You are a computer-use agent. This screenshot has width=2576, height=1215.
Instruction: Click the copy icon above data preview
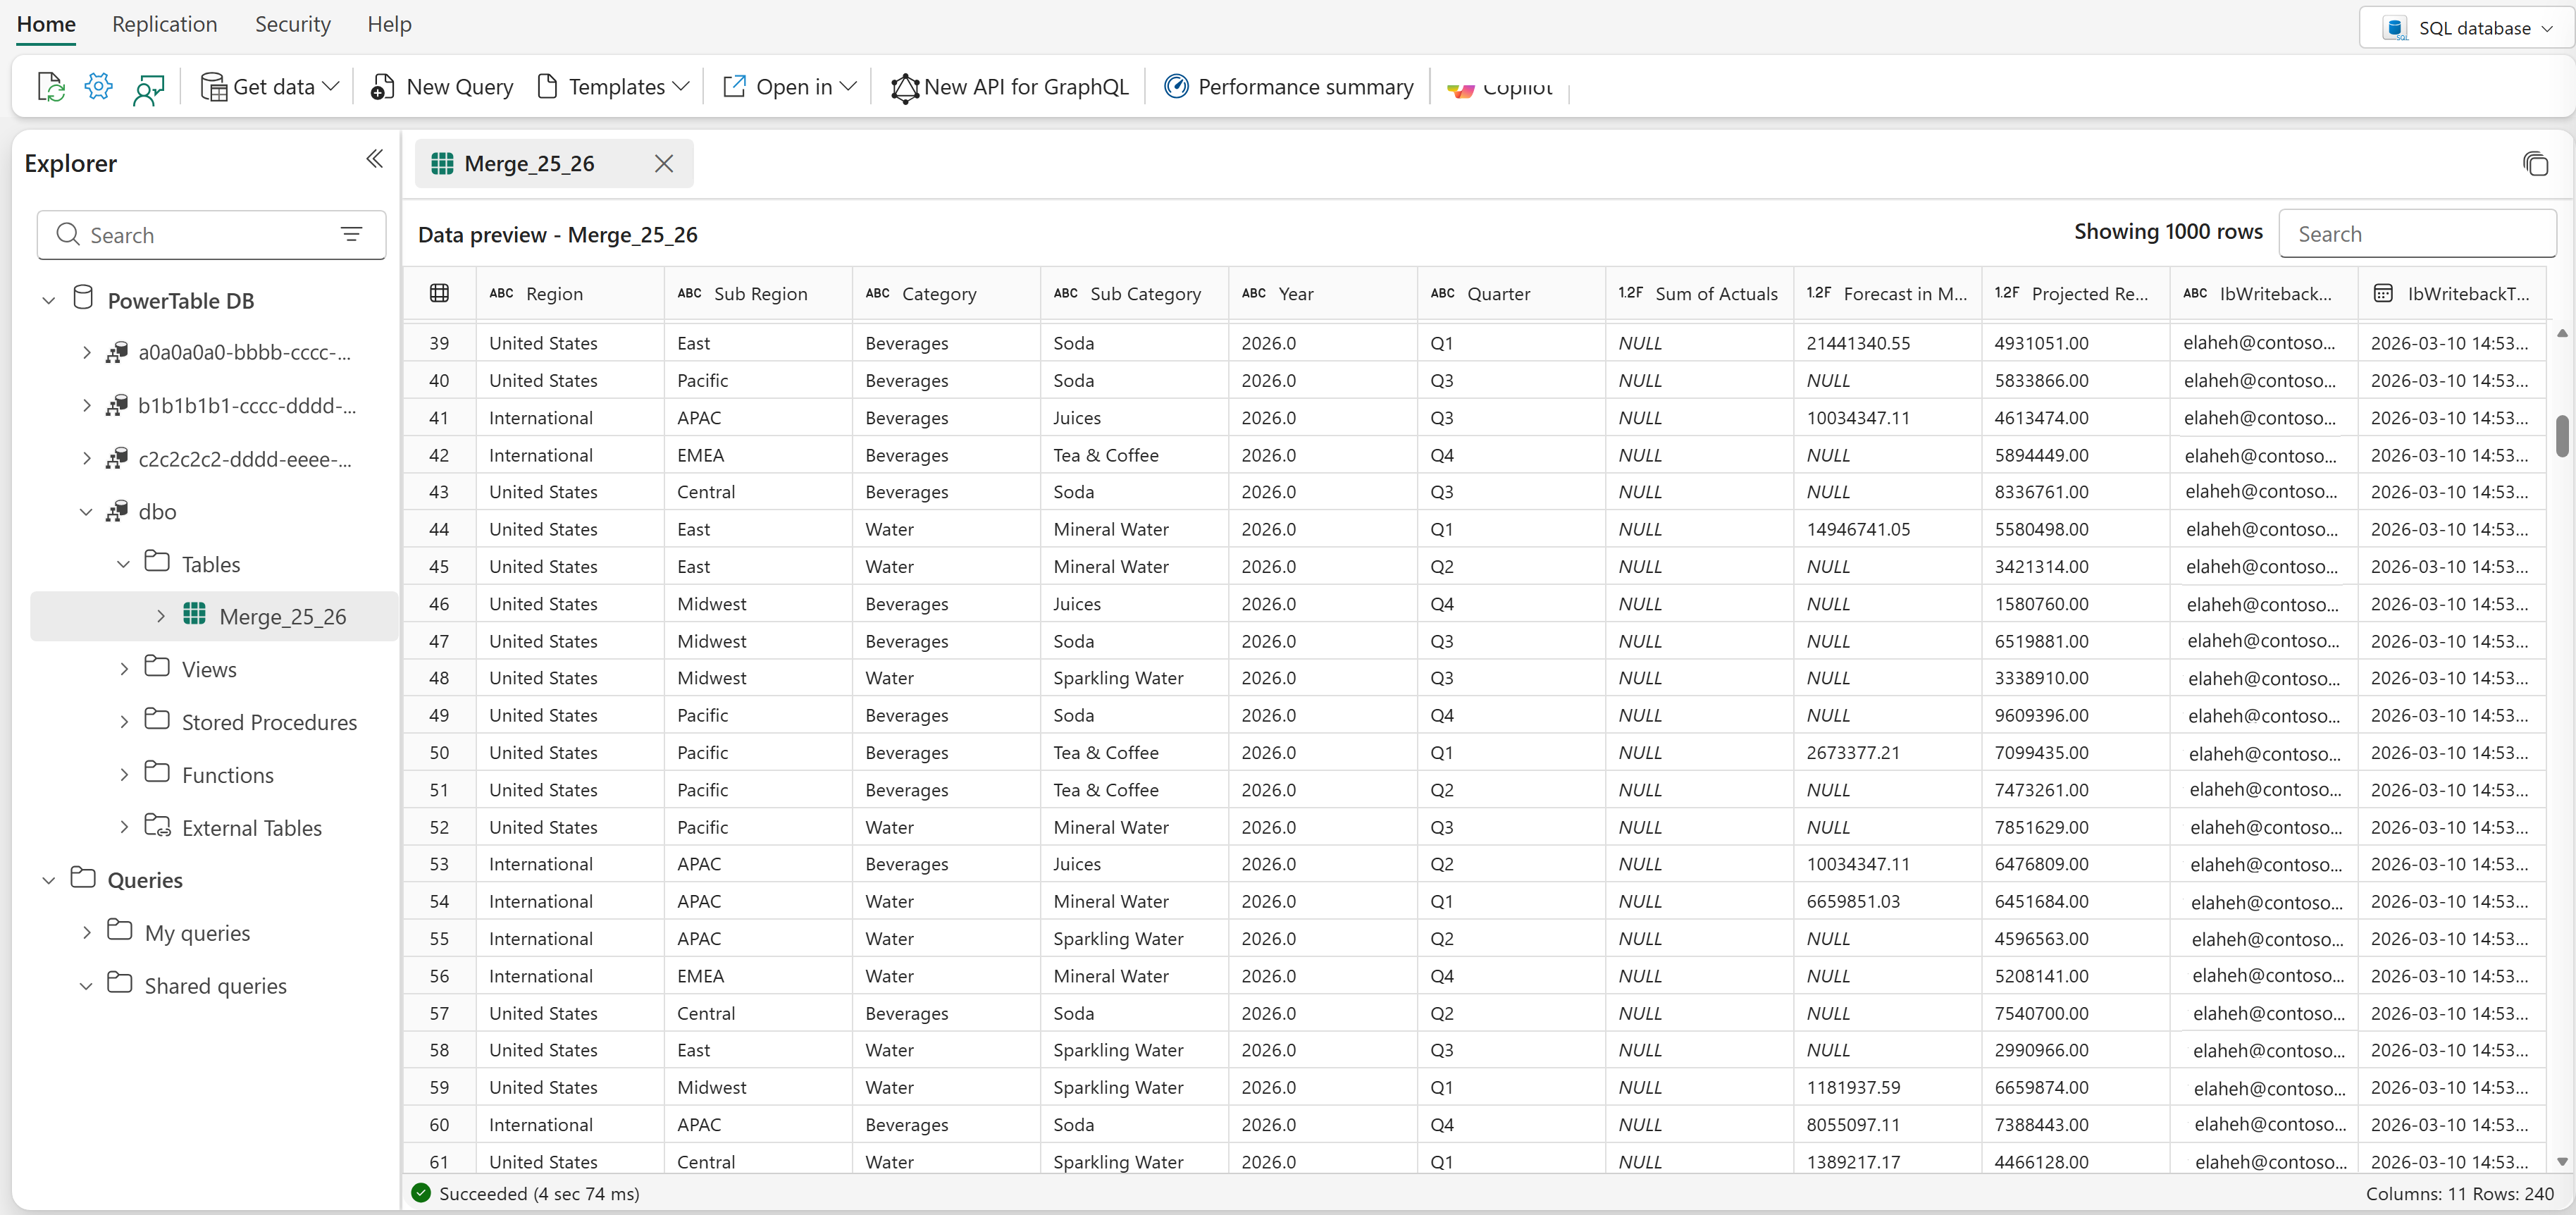click(2535, 164)
